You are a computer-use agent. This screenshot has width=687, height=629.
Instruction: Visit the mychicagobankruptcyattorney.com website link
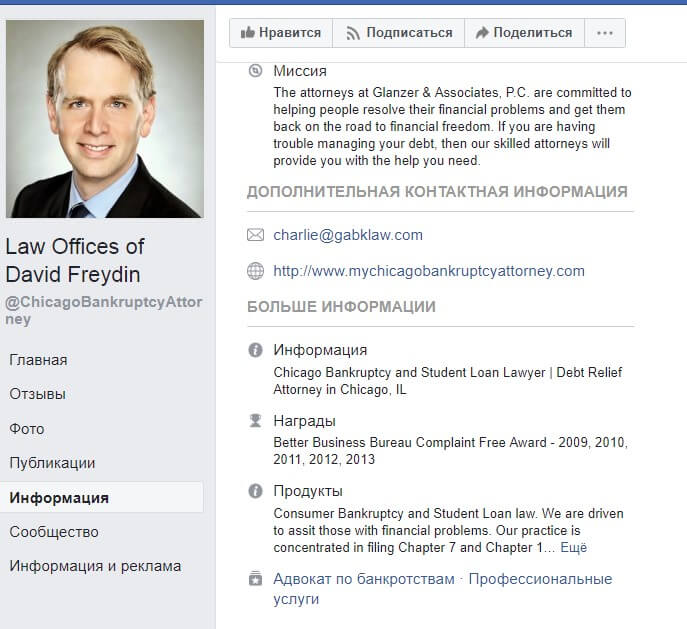(x=429, y=271)
